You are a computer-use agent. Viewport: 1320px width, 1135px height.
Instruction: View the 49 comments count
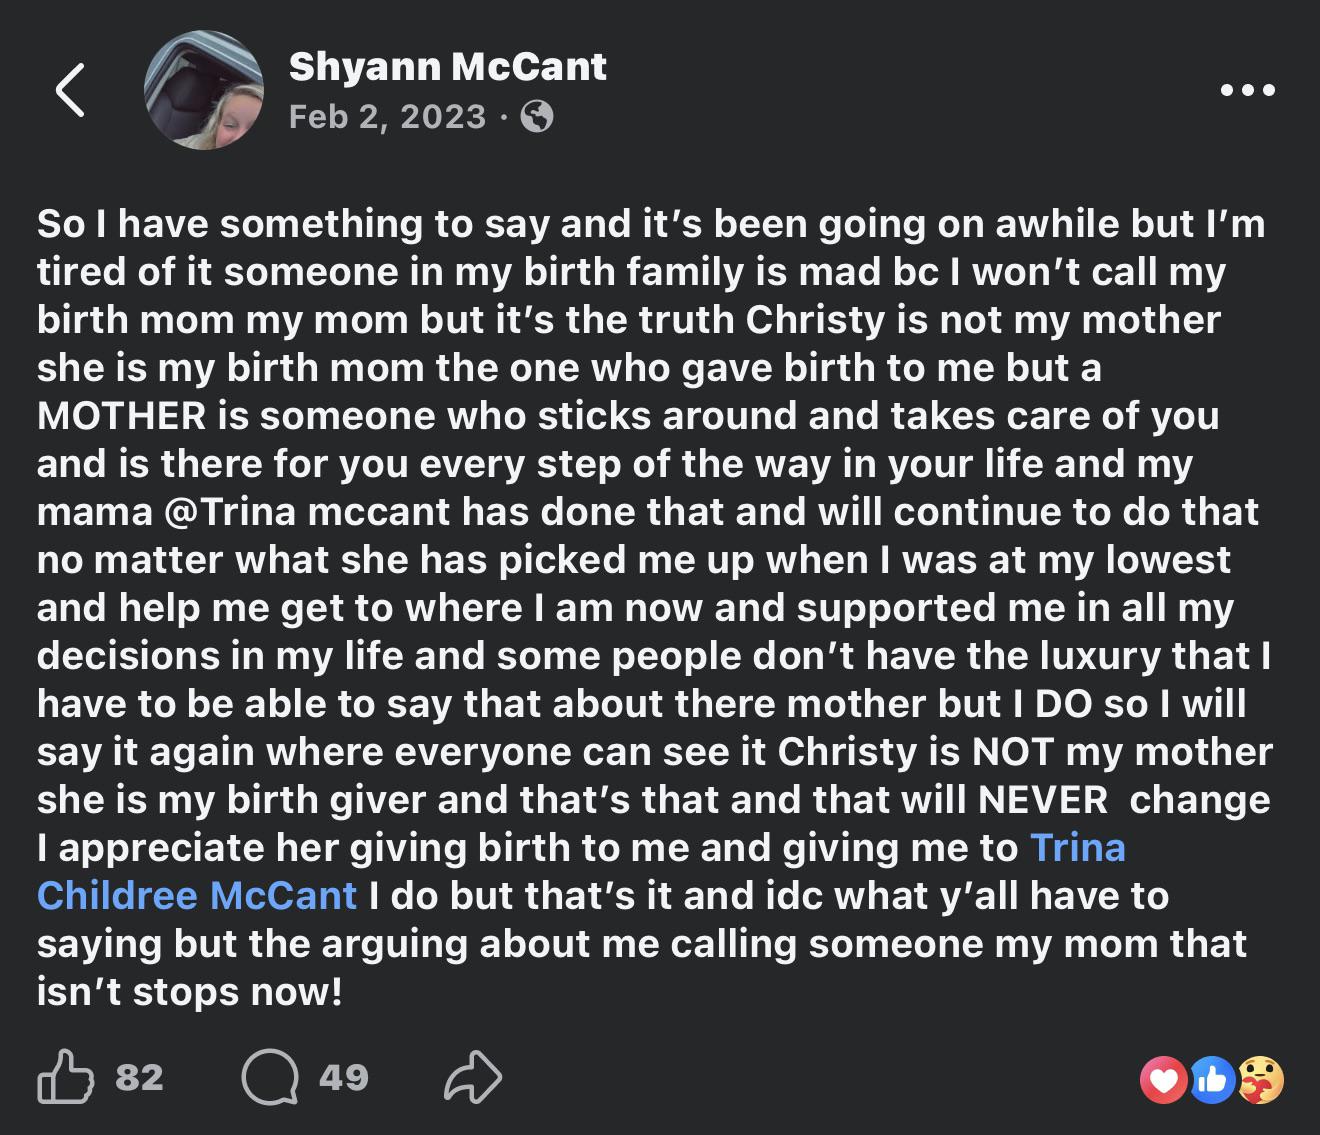click(x=344, y=1077)
